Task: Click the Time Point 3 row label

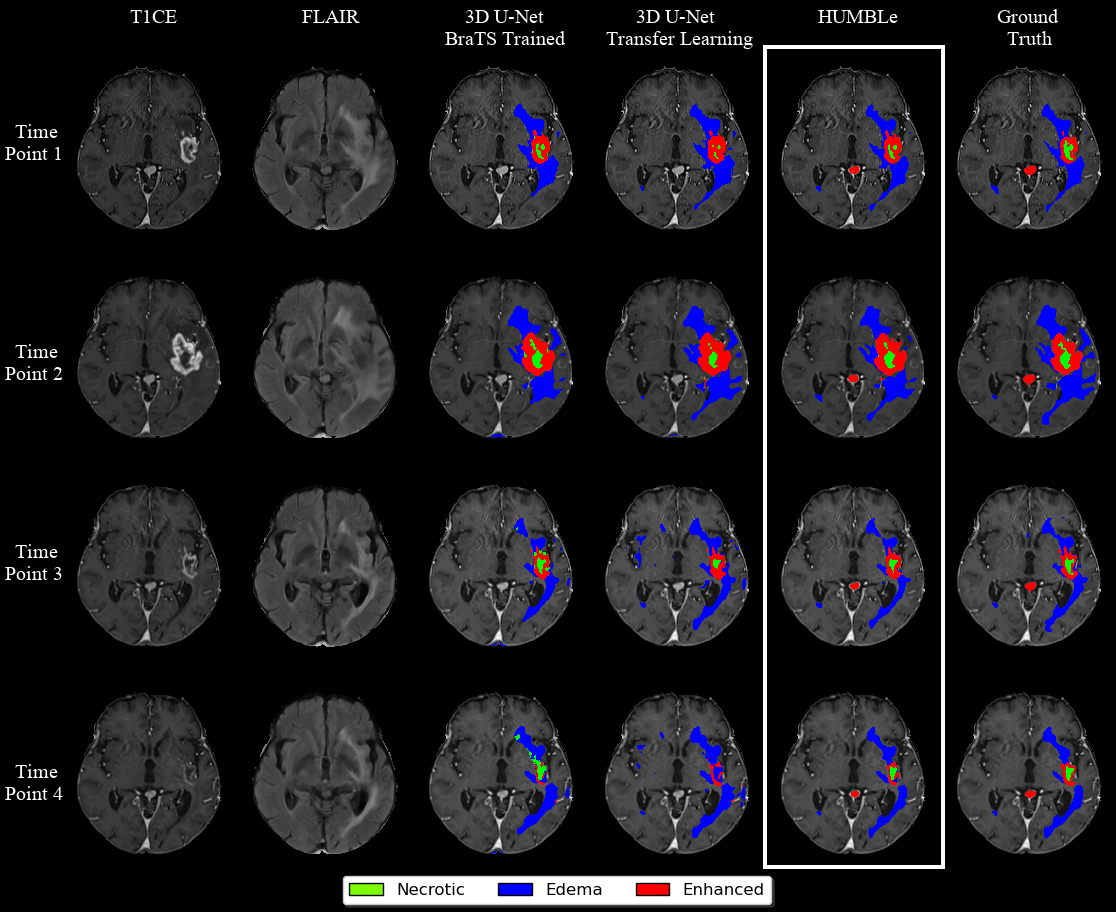Action: [x=37, y=563]
